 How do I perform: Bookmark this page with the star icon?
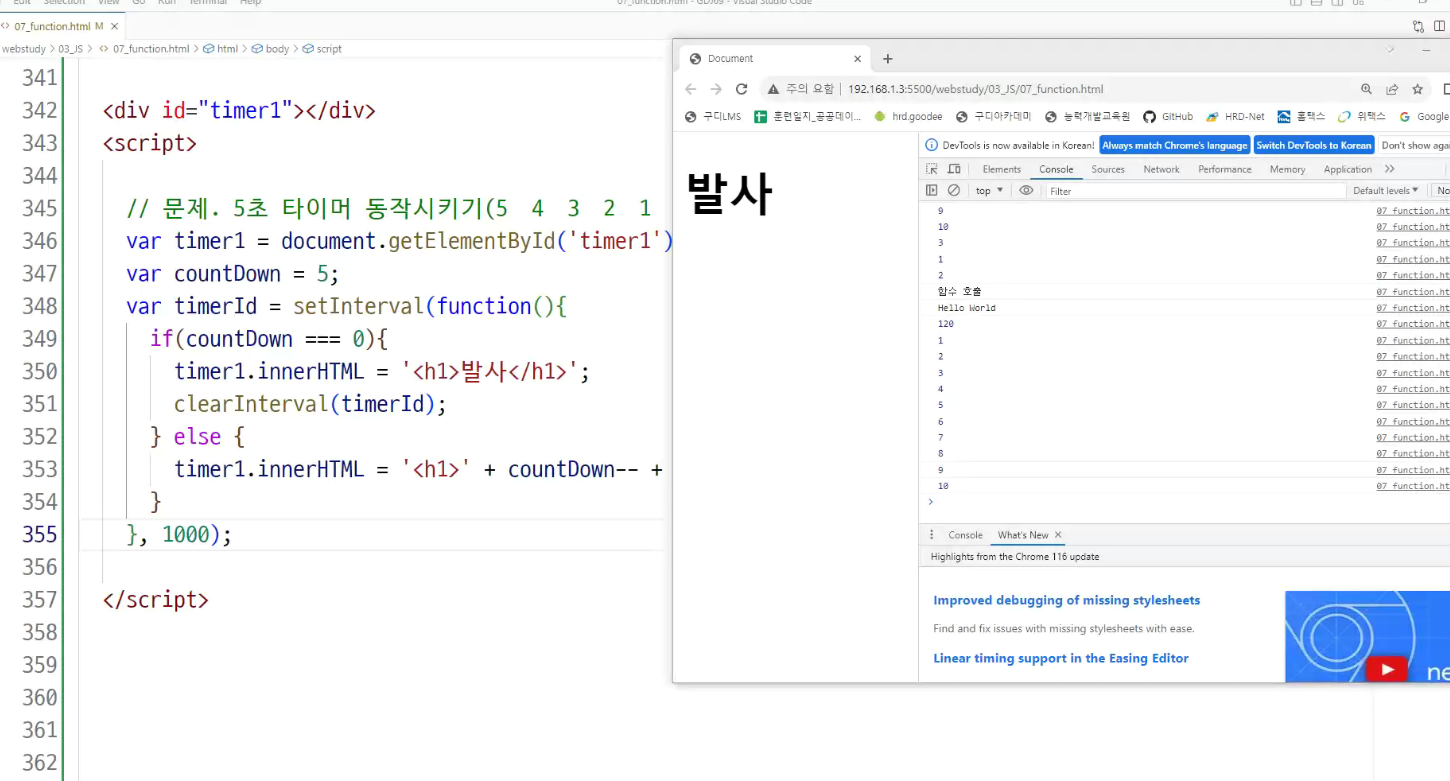(1418, 89)
